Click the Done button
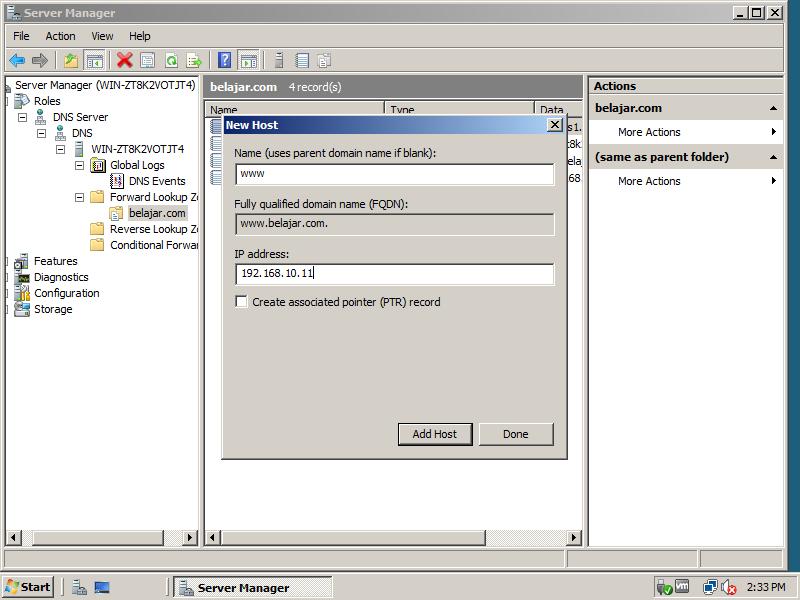The width and height of the screenshot is (800, 600). point(516,434)
